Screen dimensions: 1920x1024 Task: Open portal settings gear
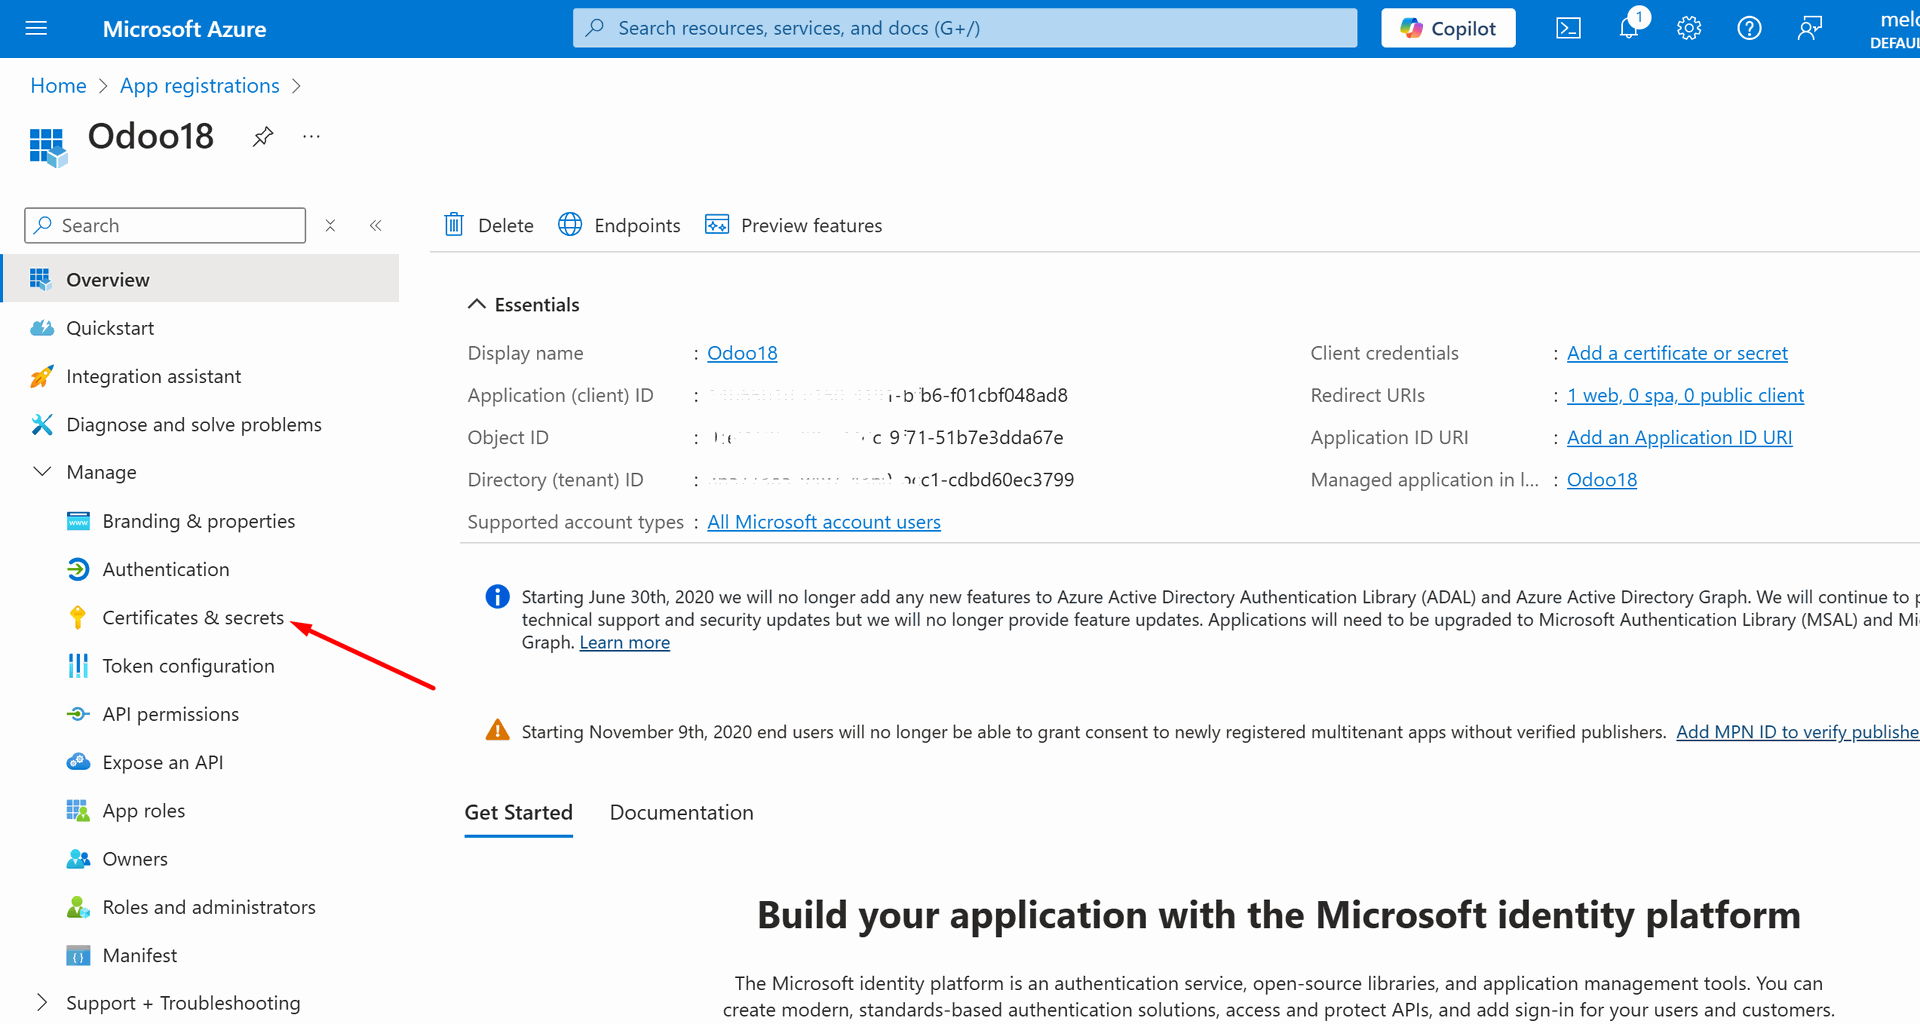(1689, 28)
